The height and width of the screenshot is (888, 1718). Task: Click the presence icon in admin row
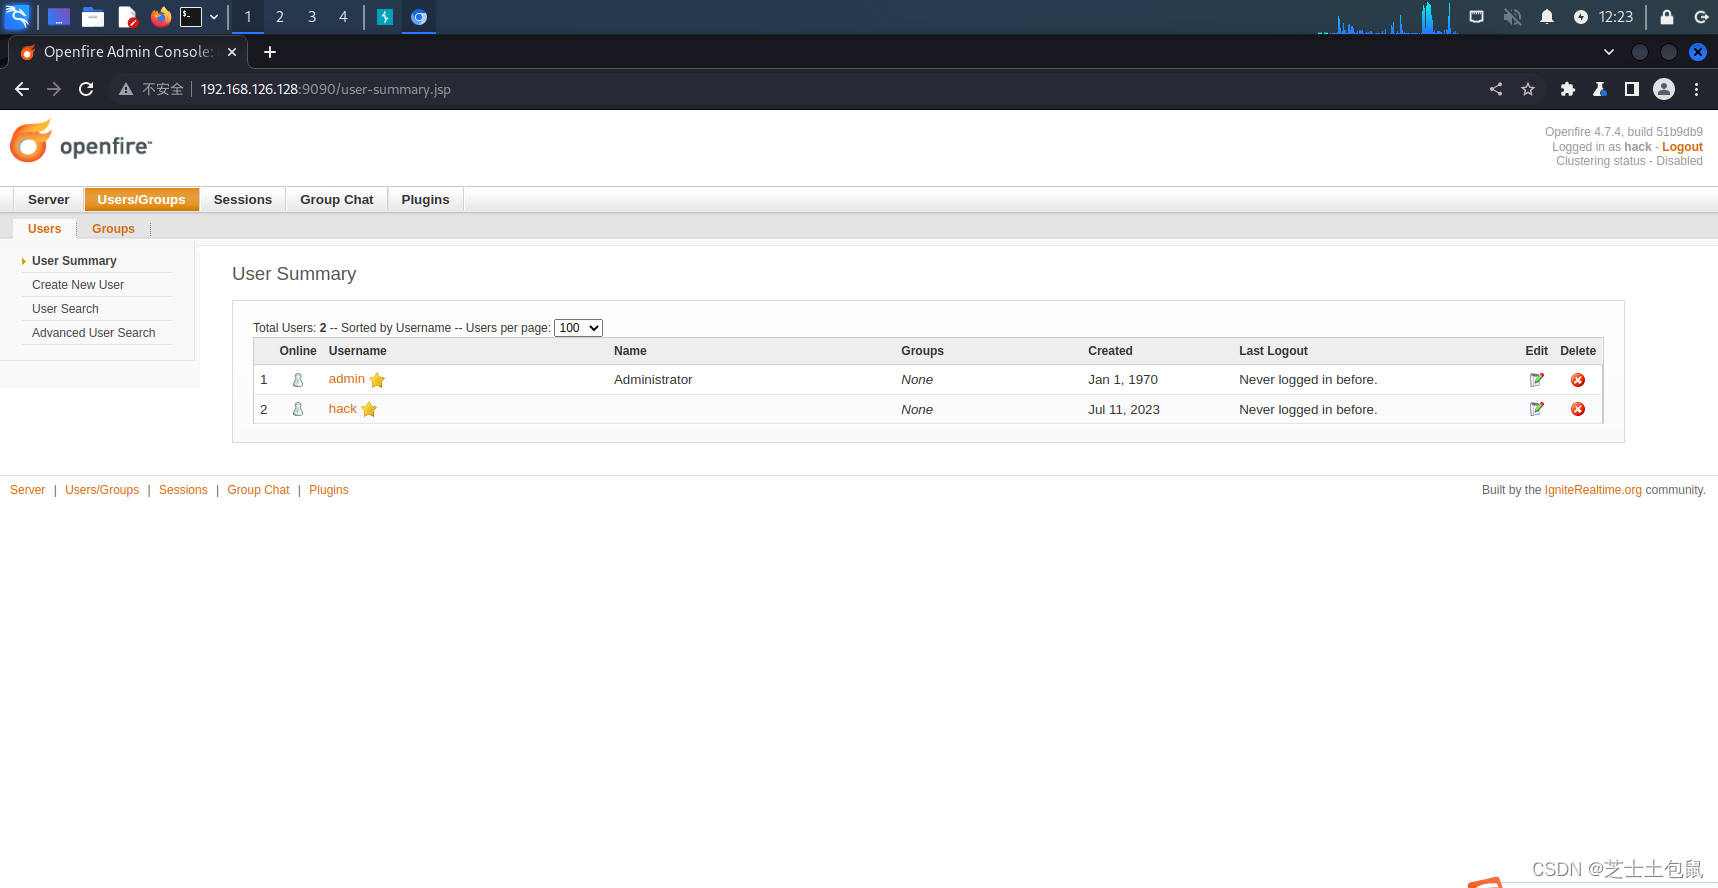(298, 380)
